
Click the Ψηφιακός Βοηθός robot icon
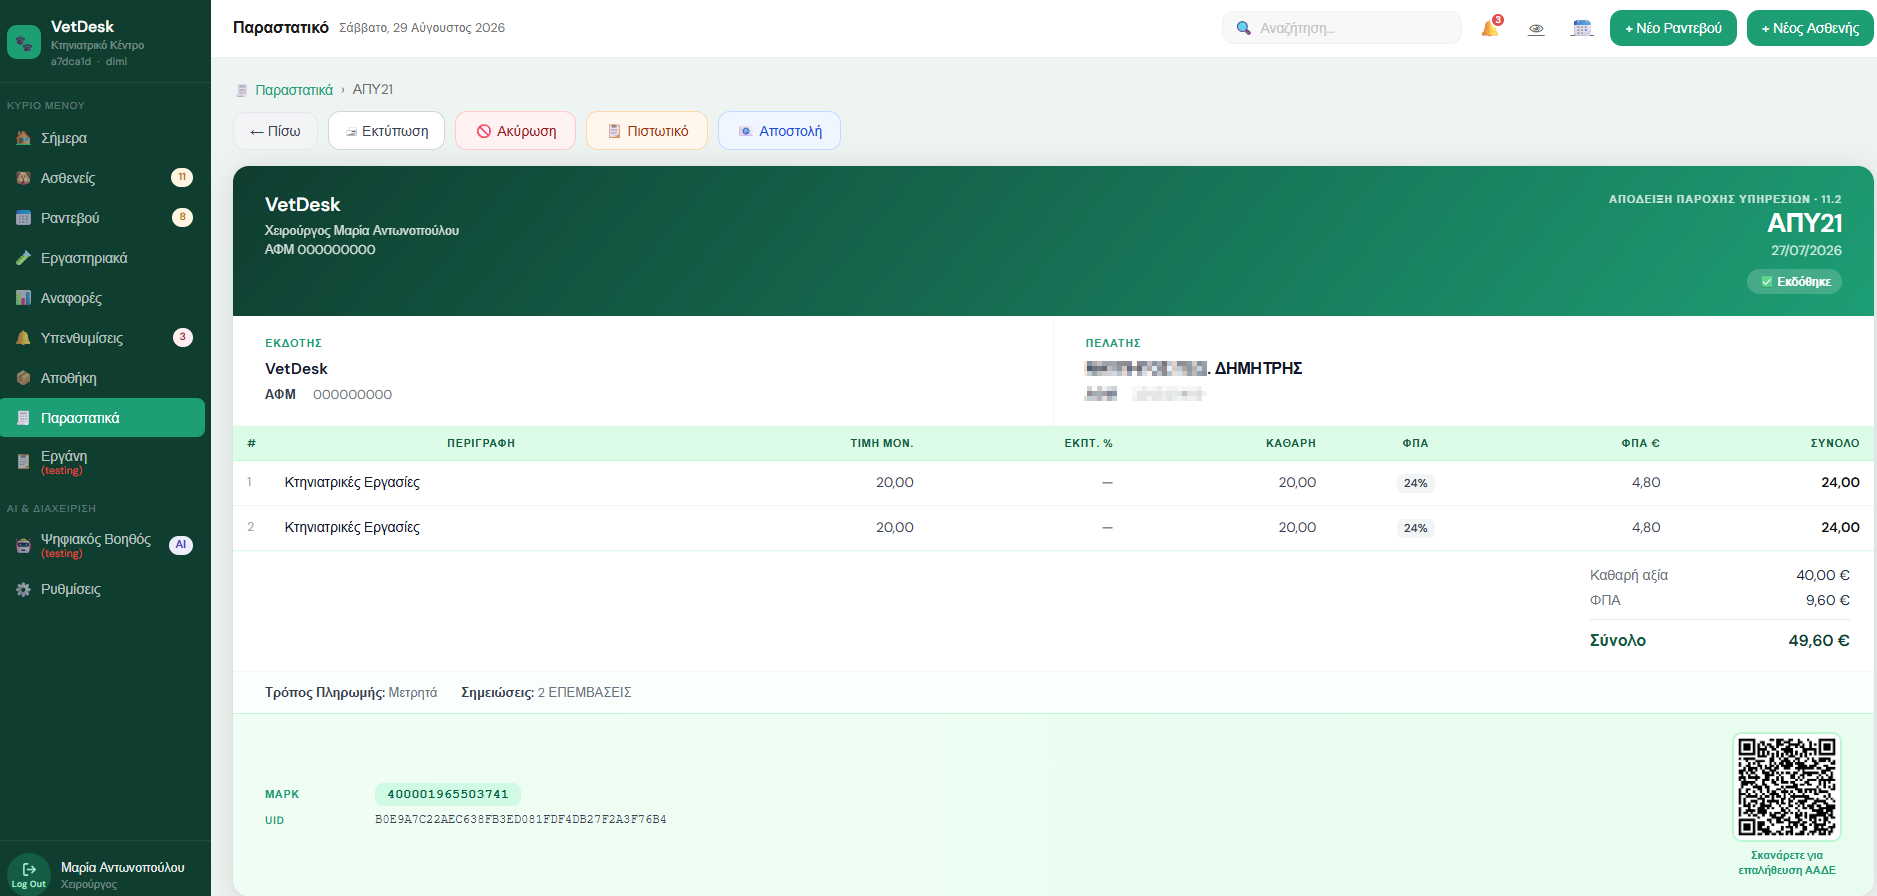click(x=23, y=545)
